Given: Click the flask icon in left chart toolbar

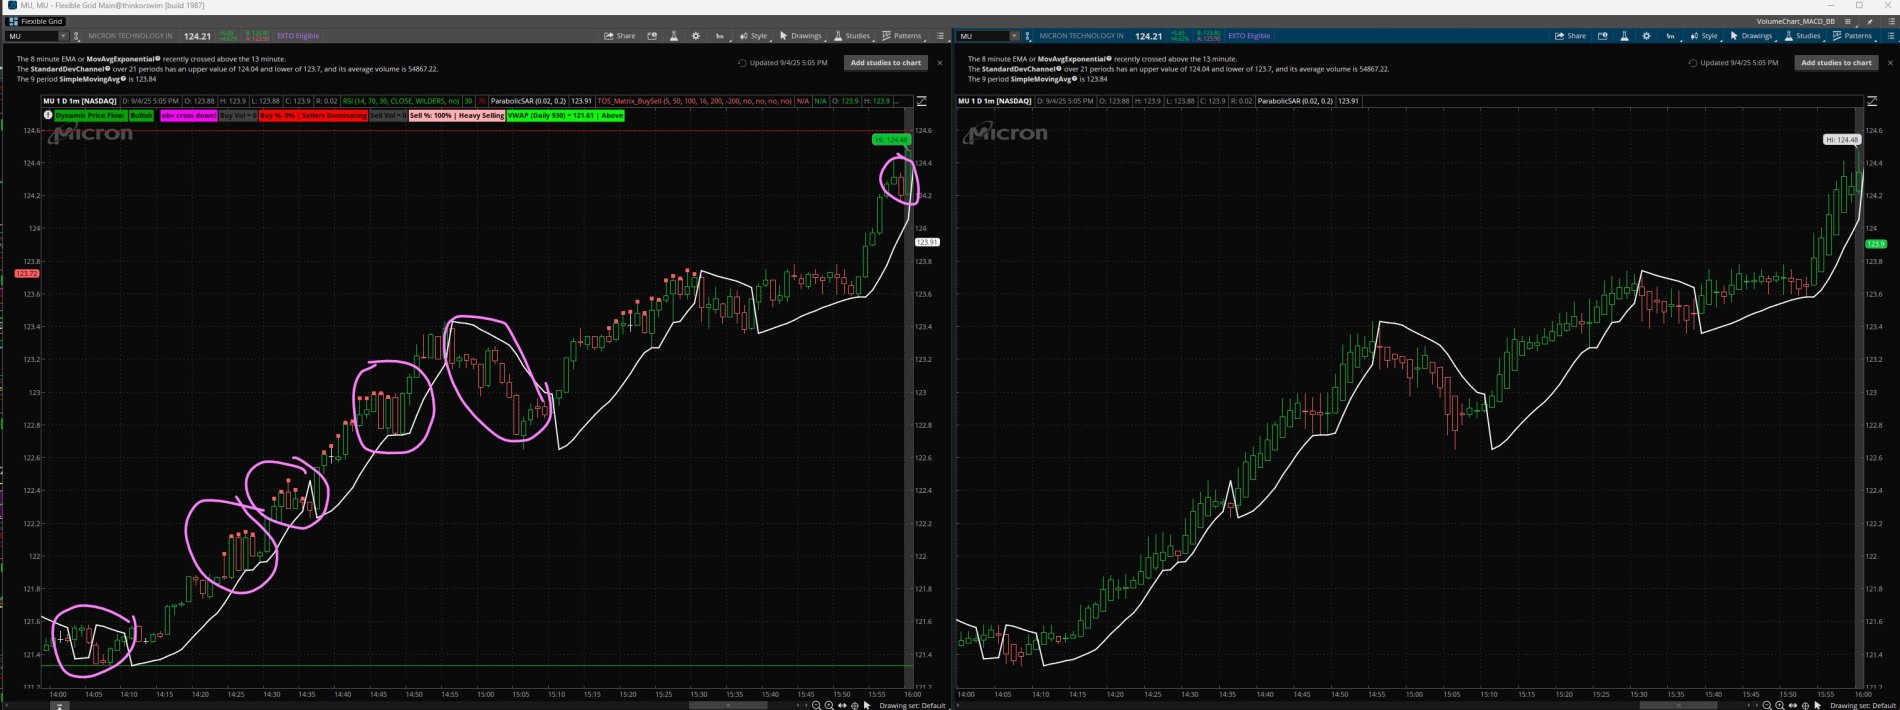Looking at the screenshot, I should pos(674,36).
